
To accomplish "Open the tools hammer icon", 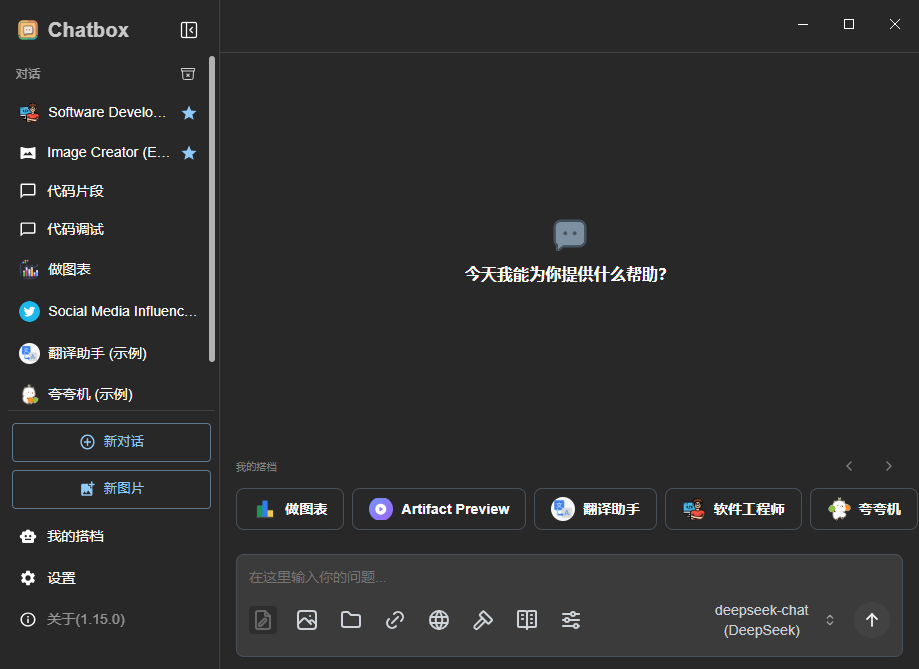I will pyautogui.click(x=483, y=620).
